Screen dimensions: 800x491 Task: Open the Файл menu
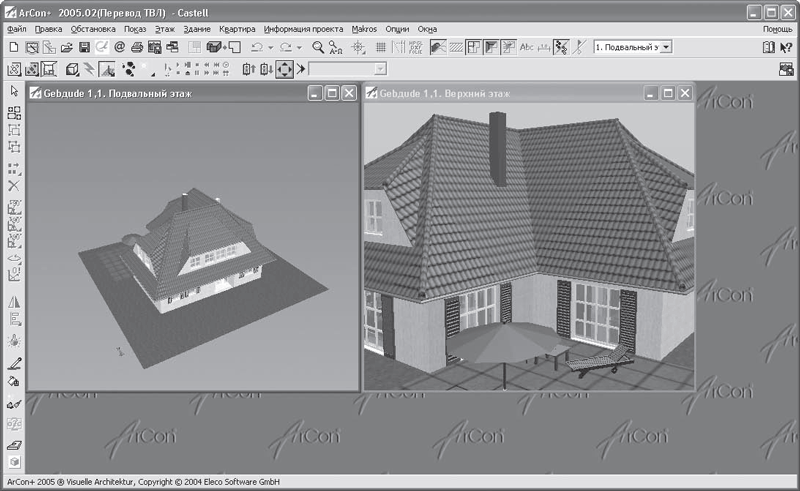point(15,29)
